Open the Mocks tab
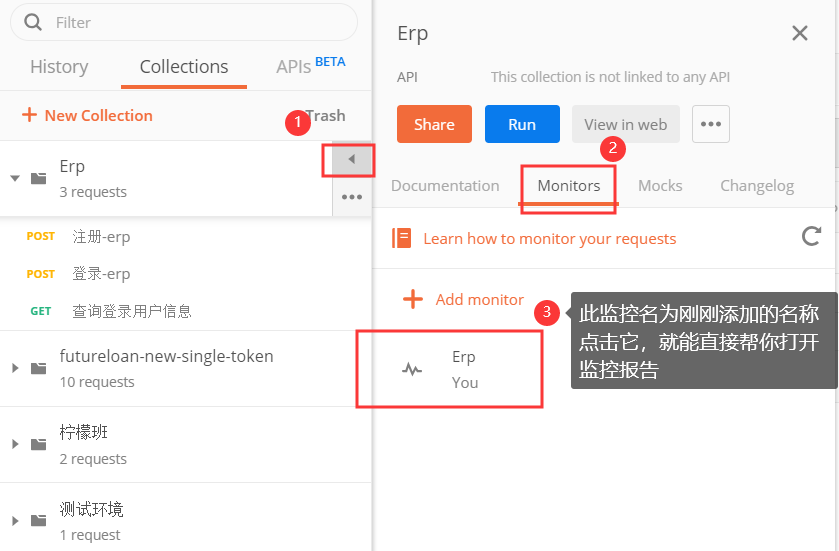 point(660,186)
